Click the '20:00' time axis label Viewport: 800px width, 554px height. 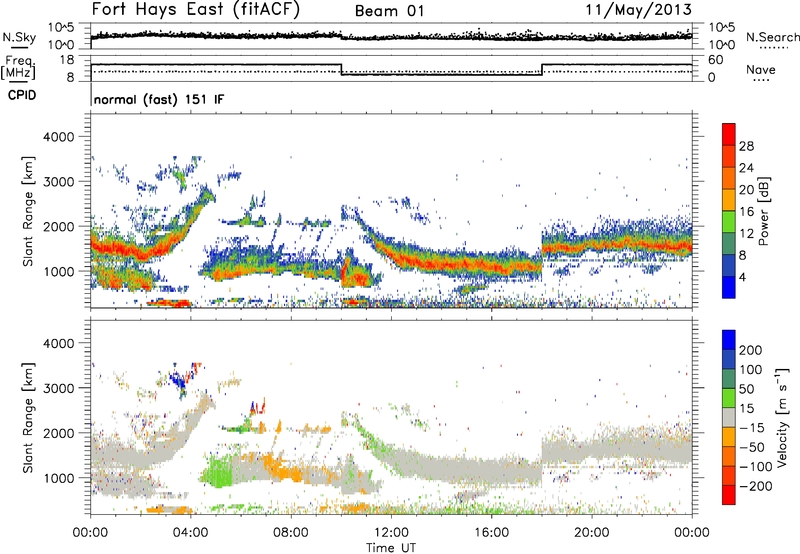click(592, 533)
